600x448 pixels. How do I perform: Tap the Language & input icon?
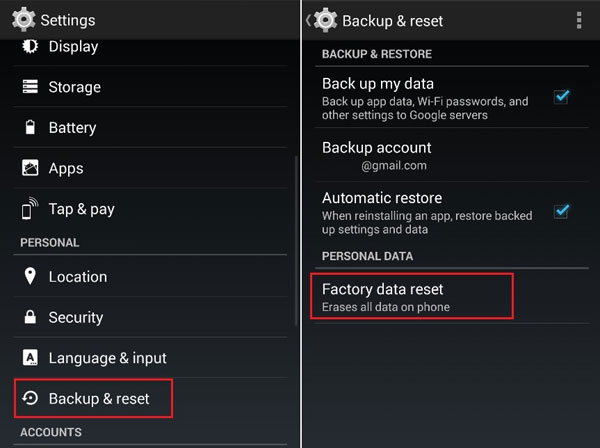coord(30,358)
